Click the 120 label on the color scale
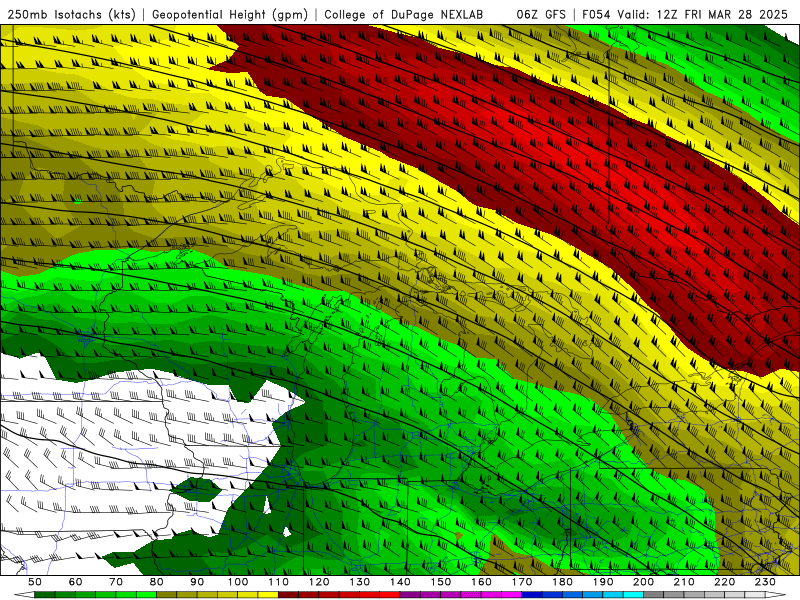The height and width of the screenshot is (600, 800). (319, 582)
